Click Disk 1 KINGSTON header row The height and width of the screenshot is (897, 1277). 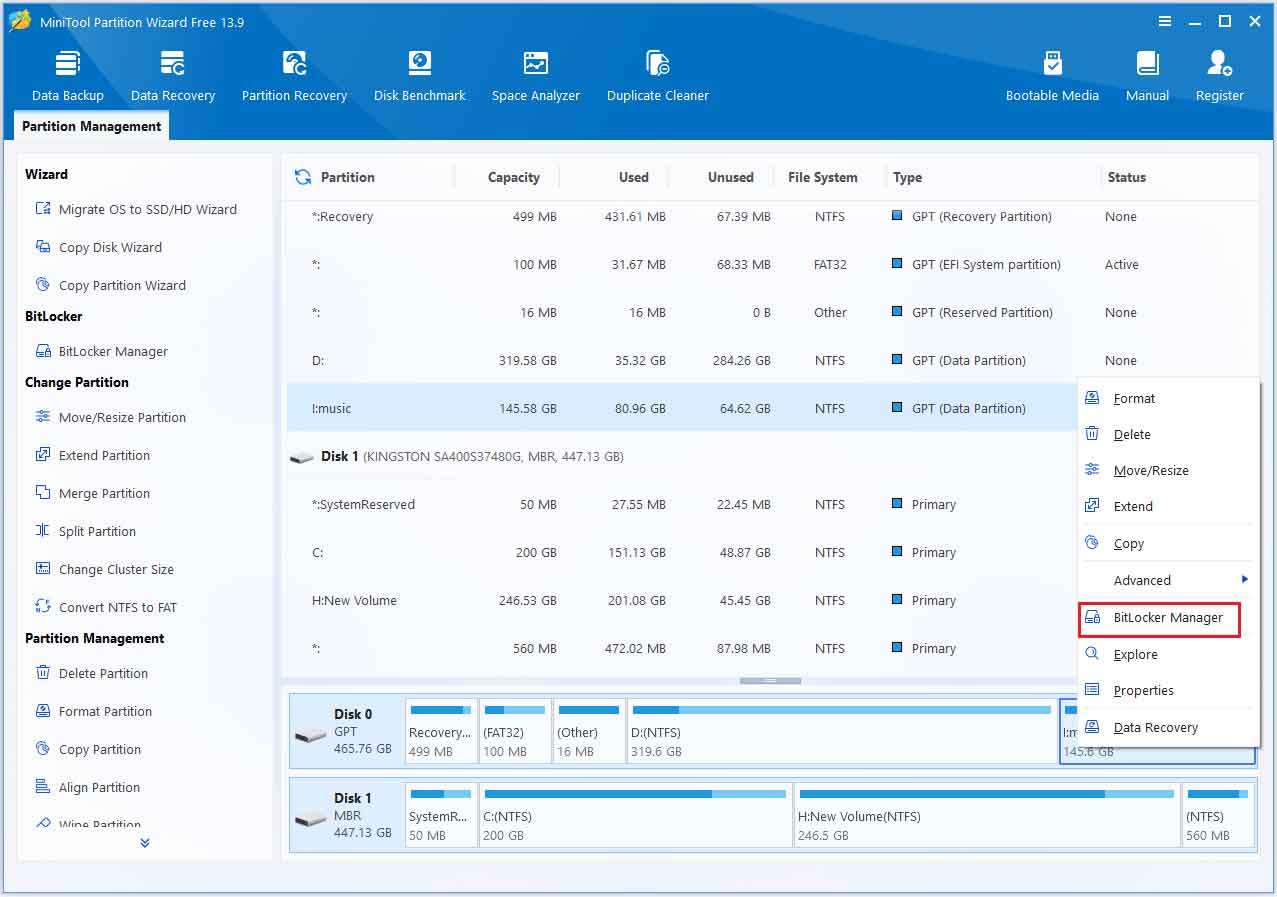tap(682, 456)
